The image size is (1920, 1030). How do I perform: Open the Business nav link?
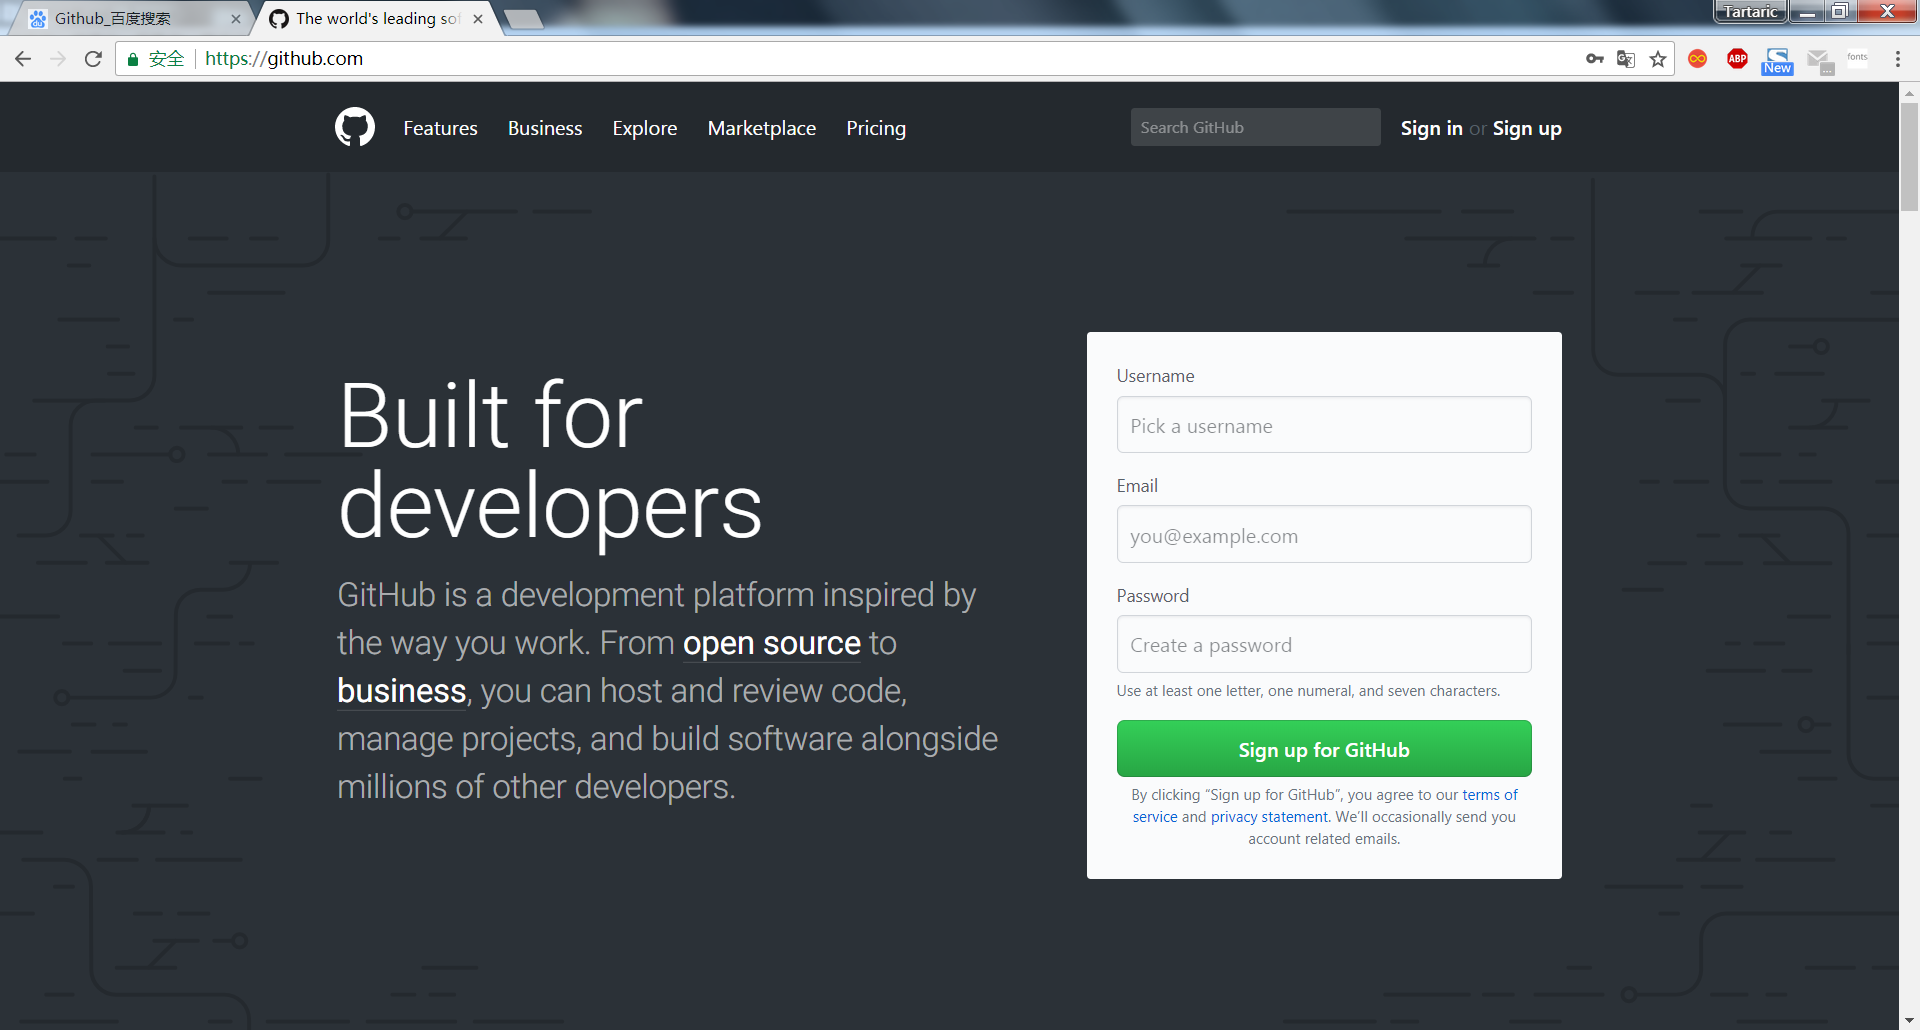(x=545, y=128)
